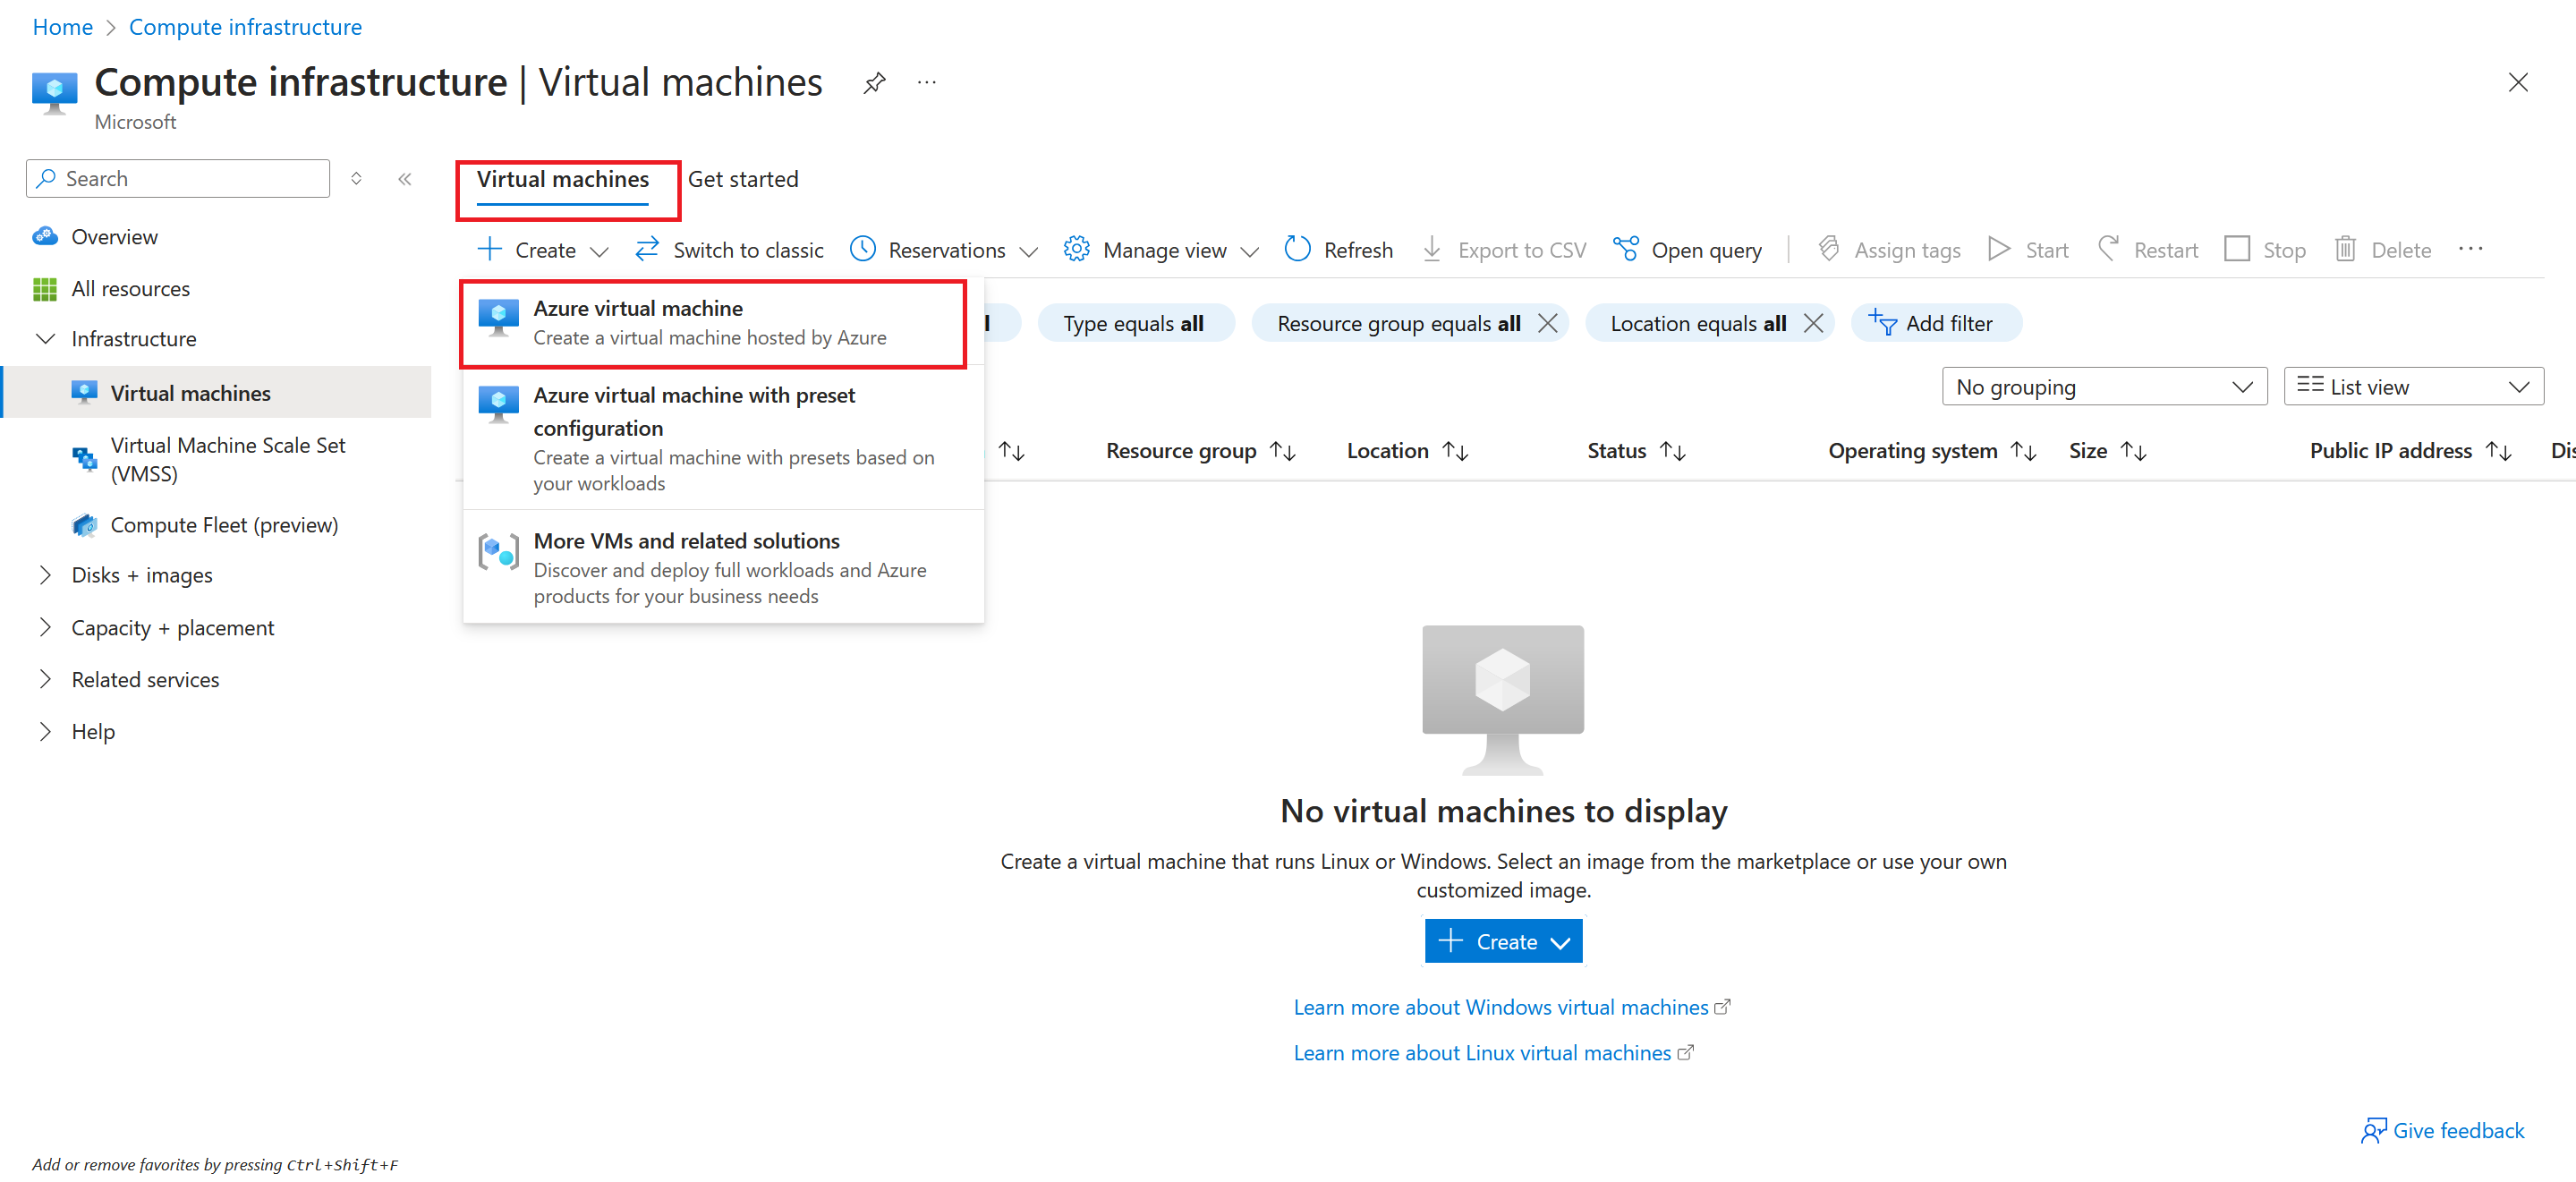Switch to the Virtual machines tab
Viewport: 2576px width, 1182px height.
(563, 180)
